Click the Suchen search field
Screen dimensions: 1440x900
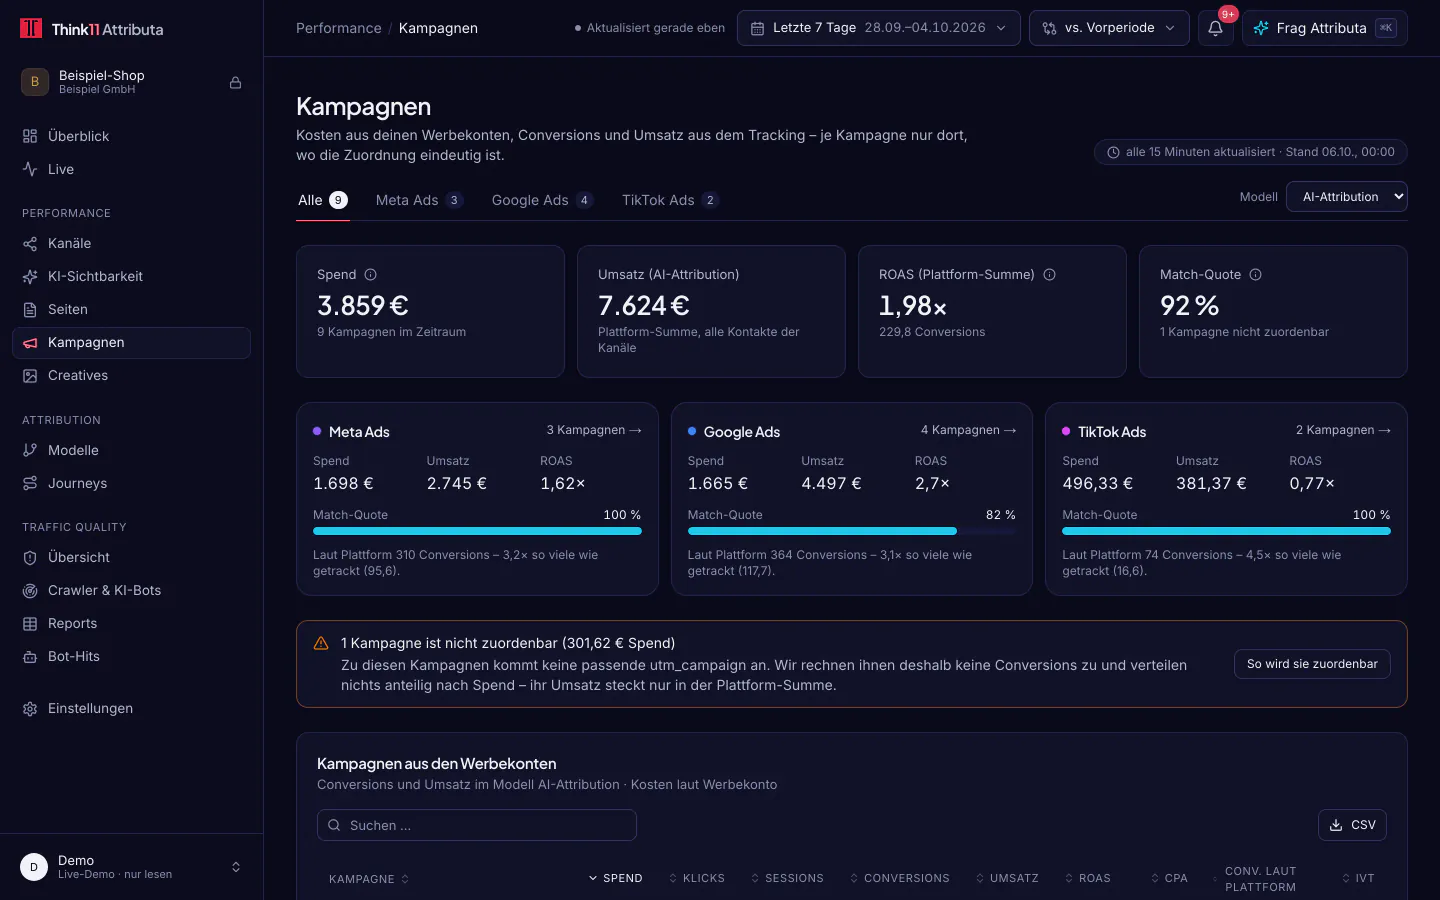tap(477, 825)
